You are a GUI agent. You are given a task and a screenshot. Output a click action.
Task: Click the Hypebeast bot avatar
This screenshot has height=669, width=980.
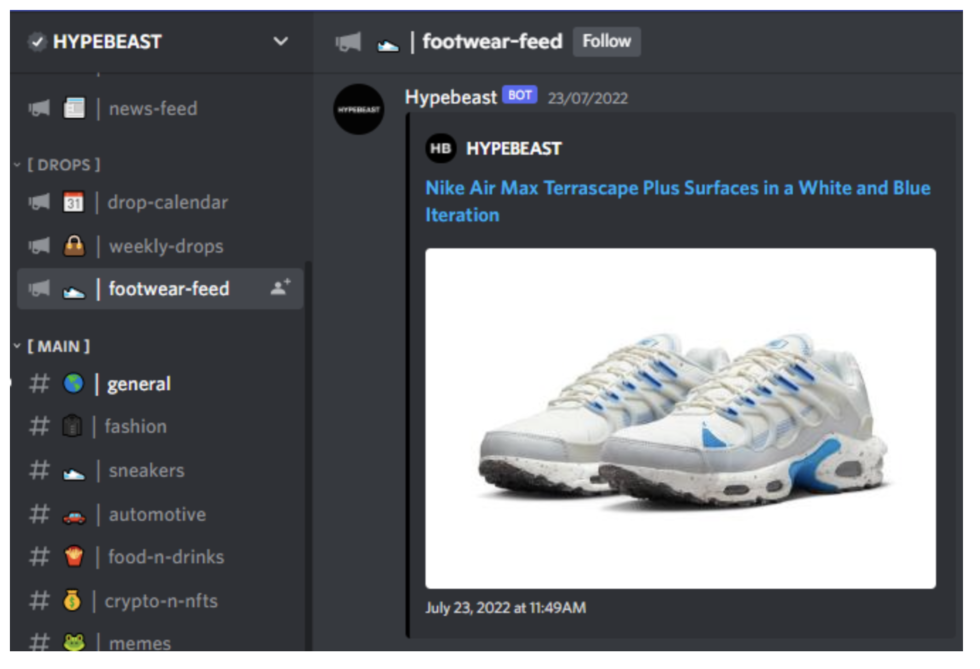[x=358, y=109]
